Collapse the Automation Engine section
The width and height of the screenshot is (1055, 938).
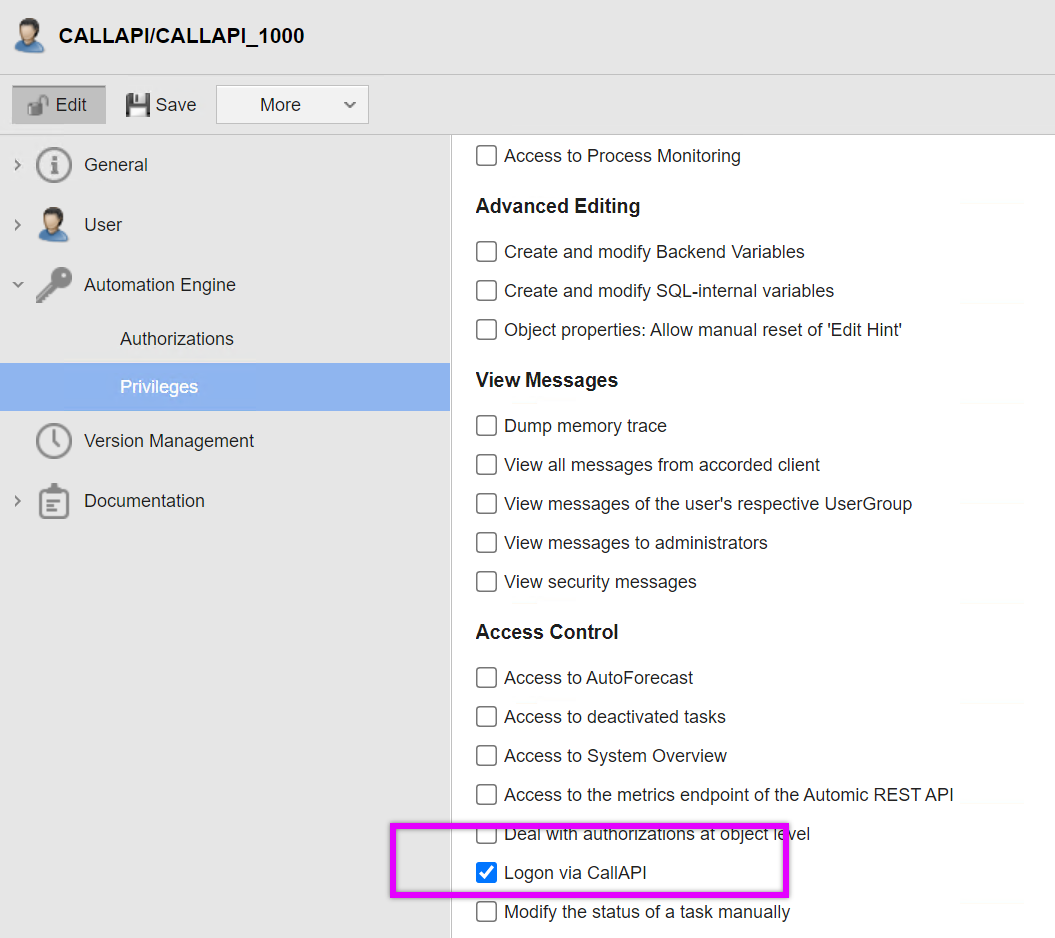pyautogui.click(x=16, y=284)
